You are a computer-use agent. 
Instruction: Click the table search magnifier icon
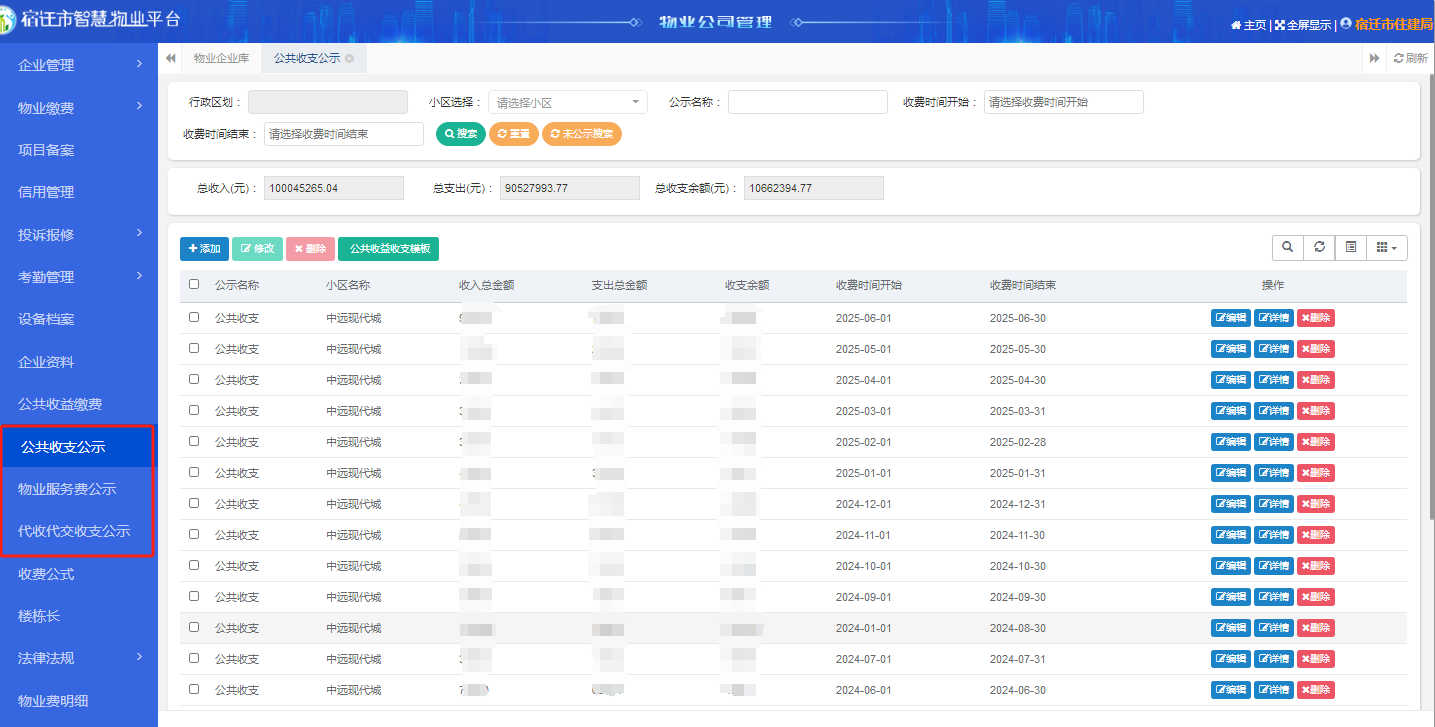coord(1287,247)
